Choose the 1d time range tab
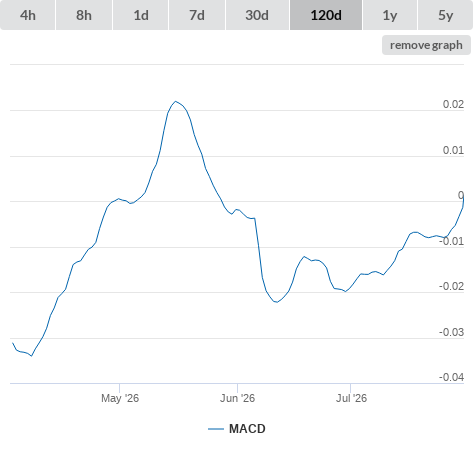The height and width of the screenshot is (455, 474). tap(141, 15)
